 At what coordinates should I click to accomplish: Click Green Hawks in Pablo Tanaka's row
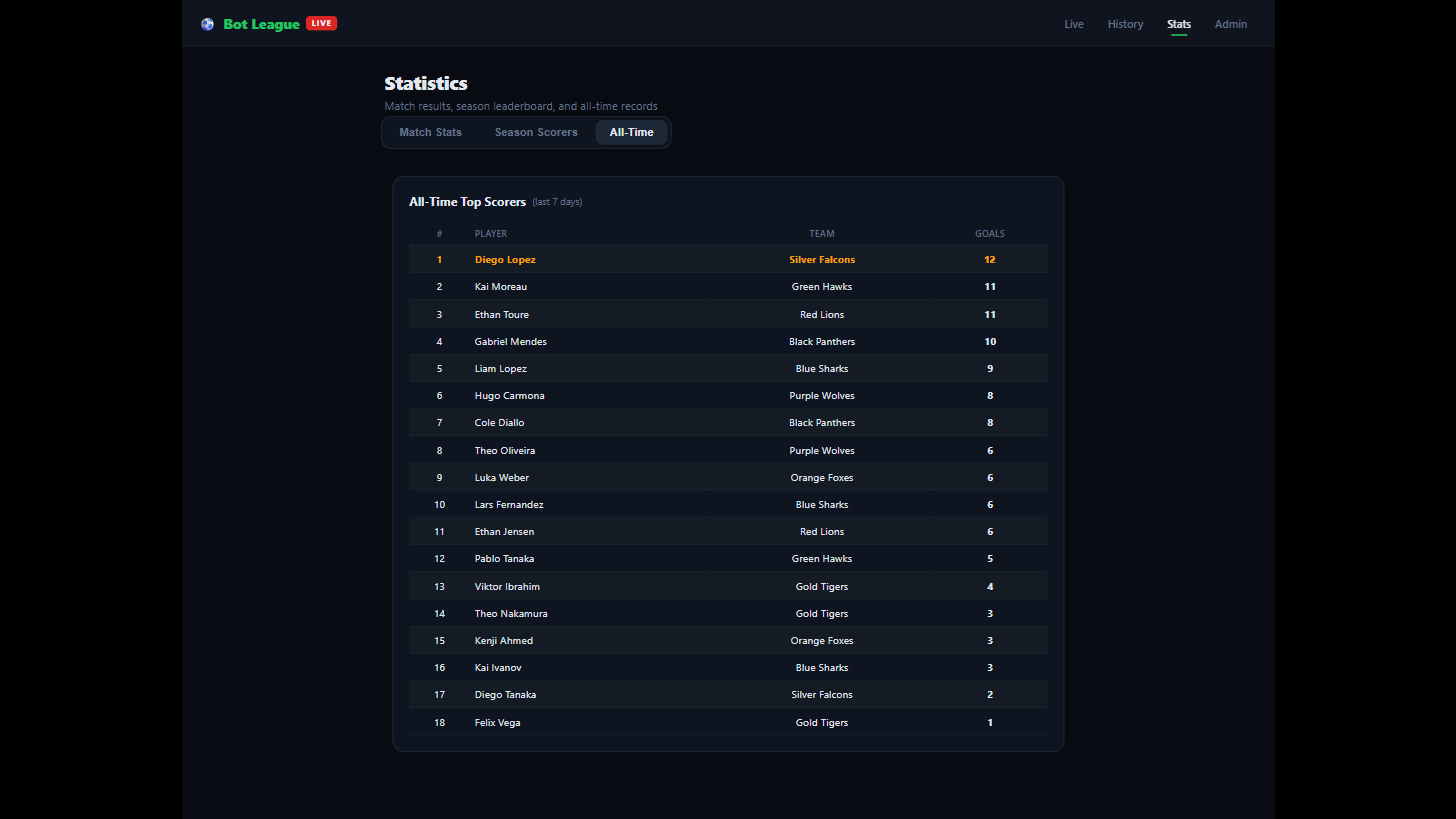pyautogui.click(x=822, y=559)
